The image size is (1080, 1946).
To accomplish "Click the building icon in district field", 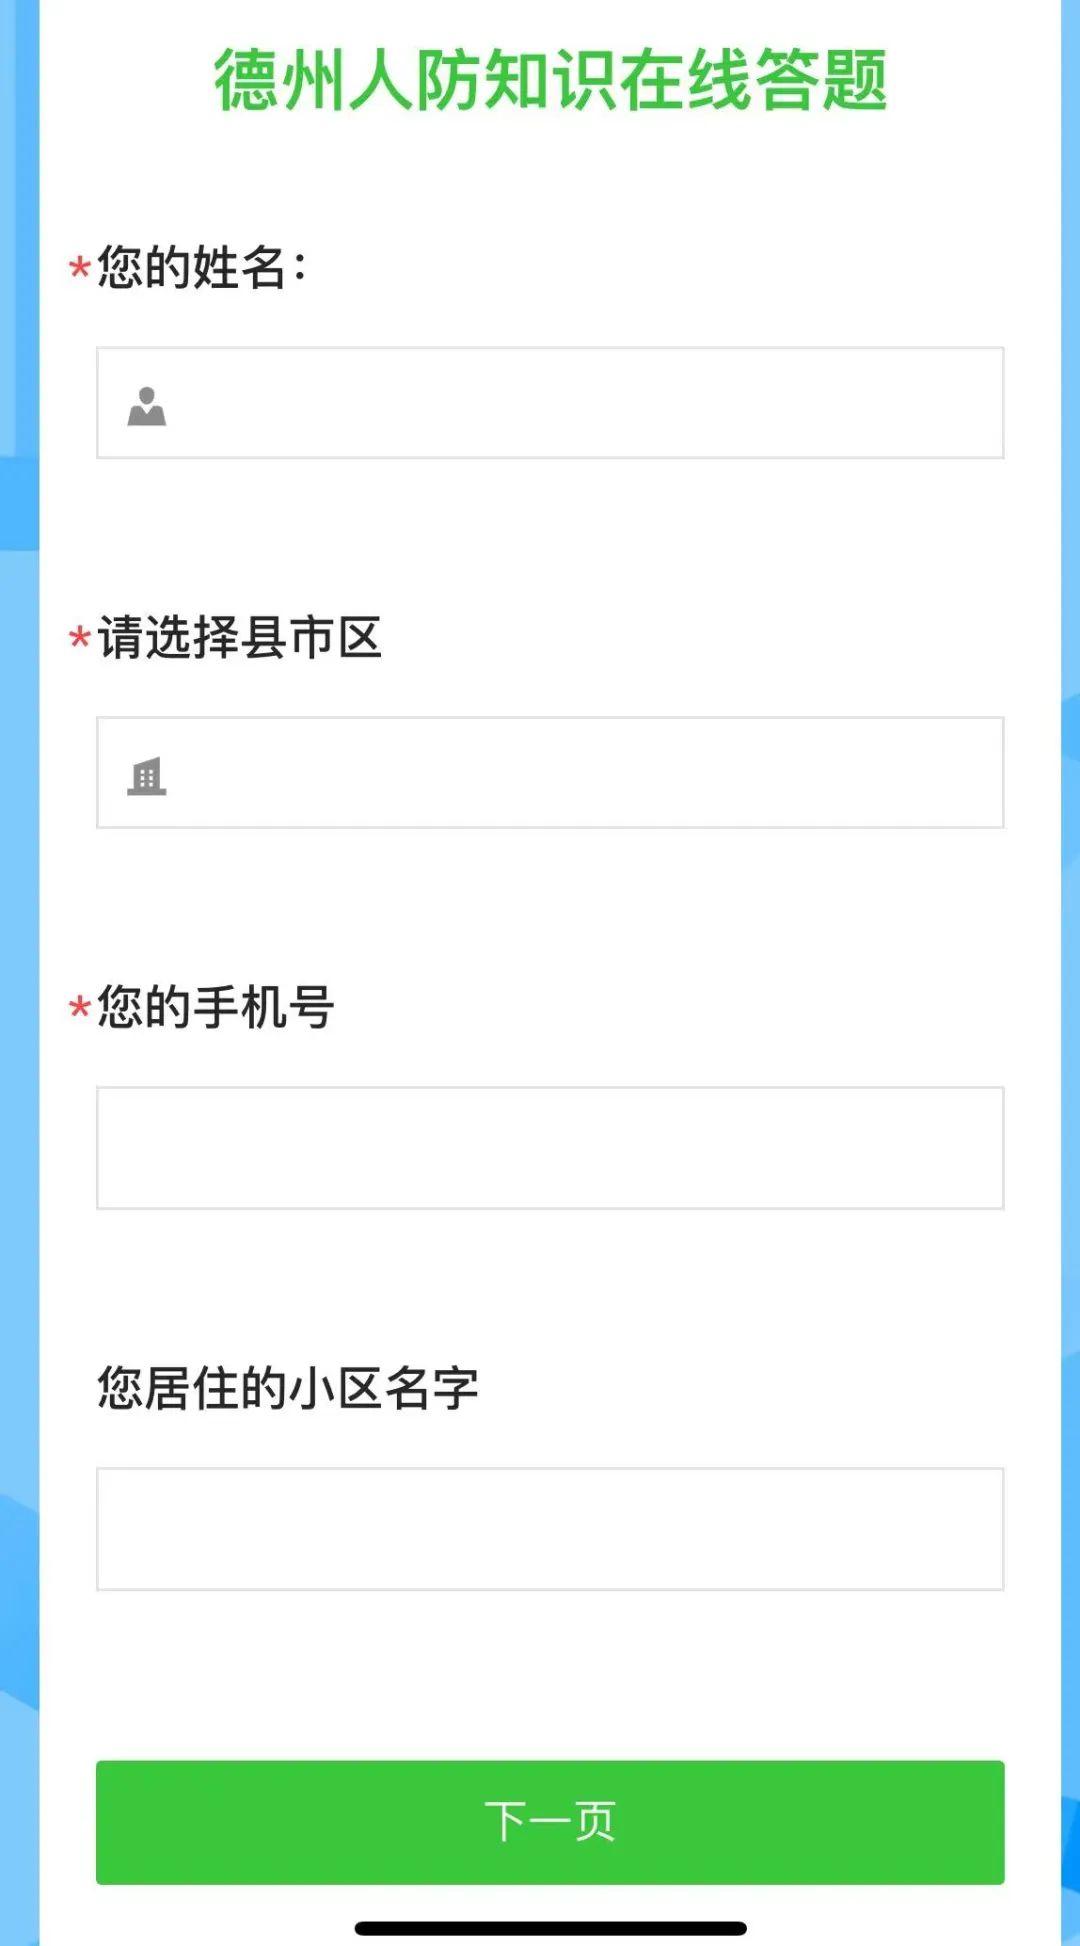I will tap(146, 776).
